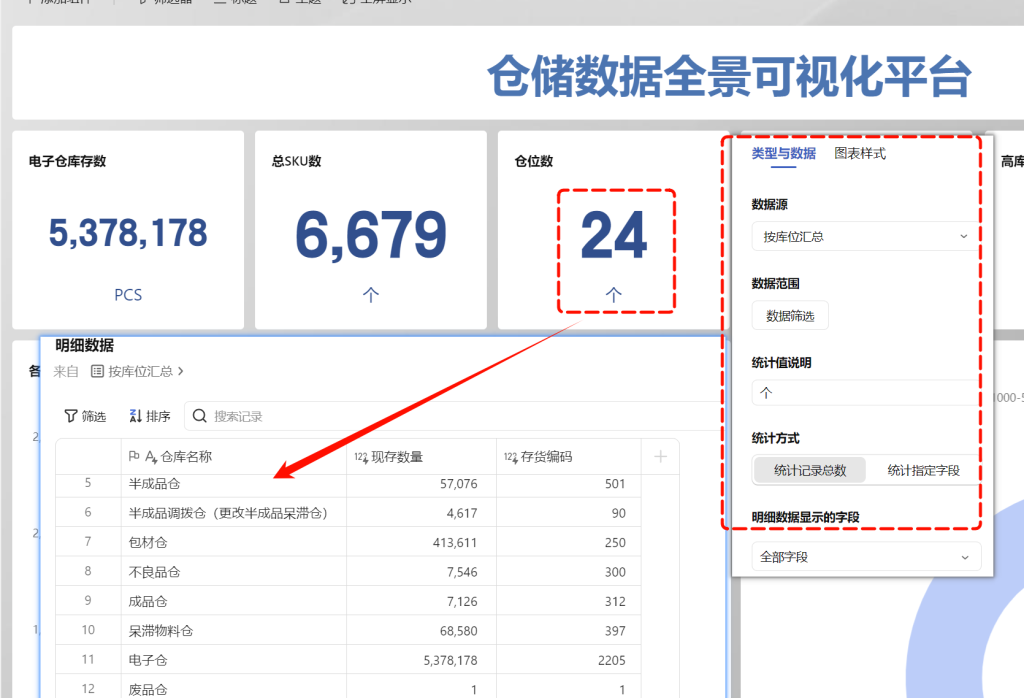Click the 筛选 button in detail panel
The width and height of the screenshot is (1024, 698).
coord(86,416)
